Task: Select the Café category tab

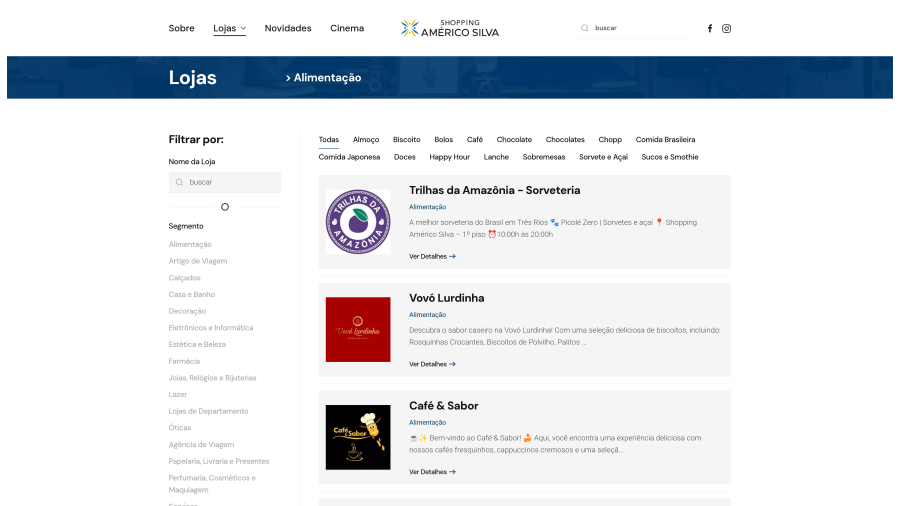Action: coord(474,140)
